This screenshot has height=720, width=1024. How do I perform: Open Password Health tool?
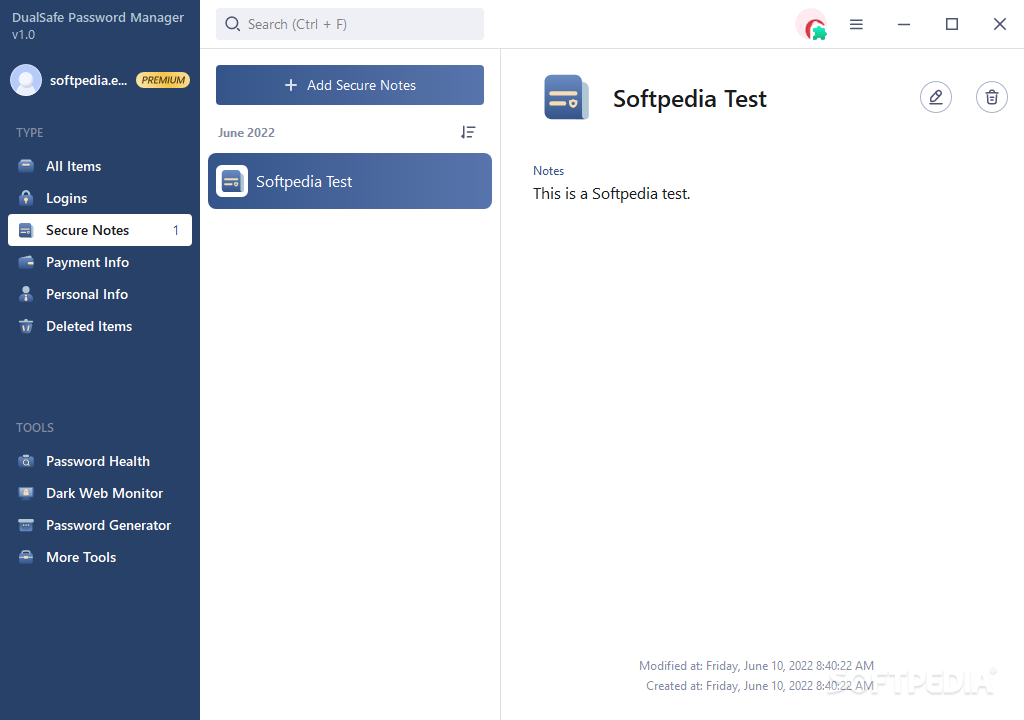[100, 461]
